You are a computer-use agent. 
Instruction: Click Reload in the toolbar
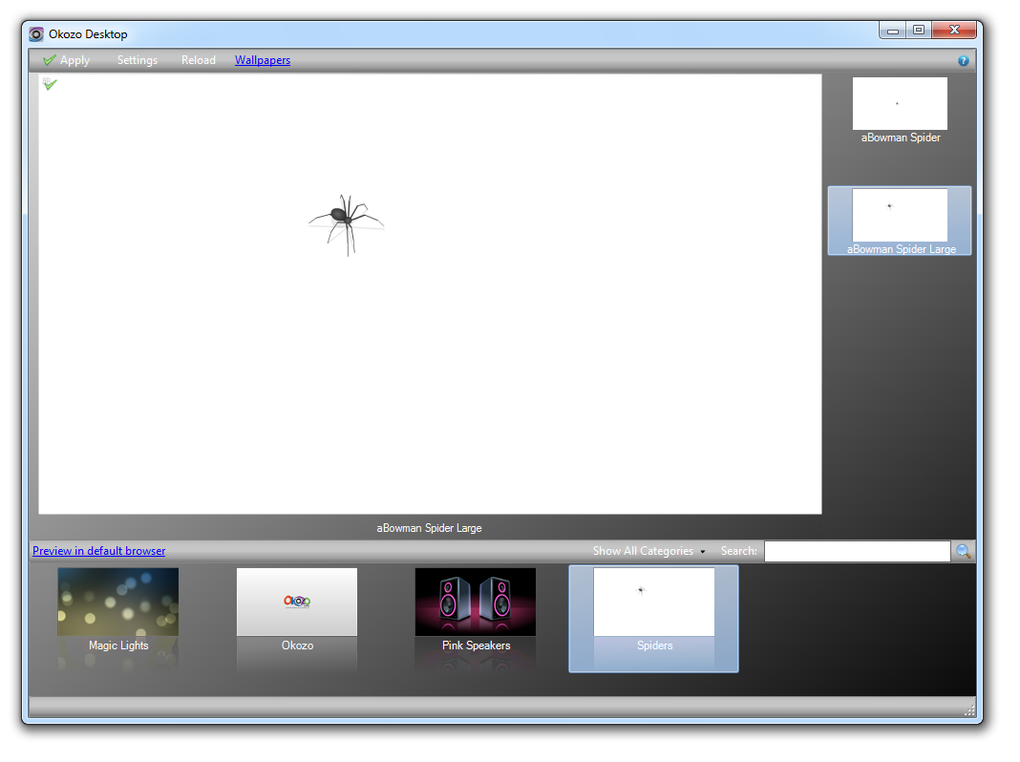[198, 61]
